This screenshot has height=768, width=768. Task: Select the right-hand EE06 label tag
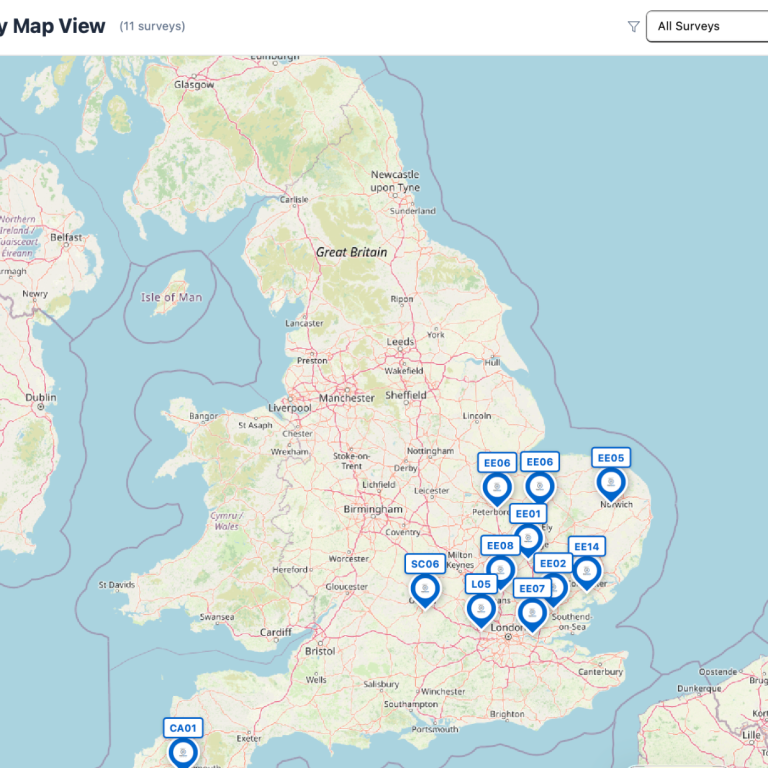(x=540, y=462)
